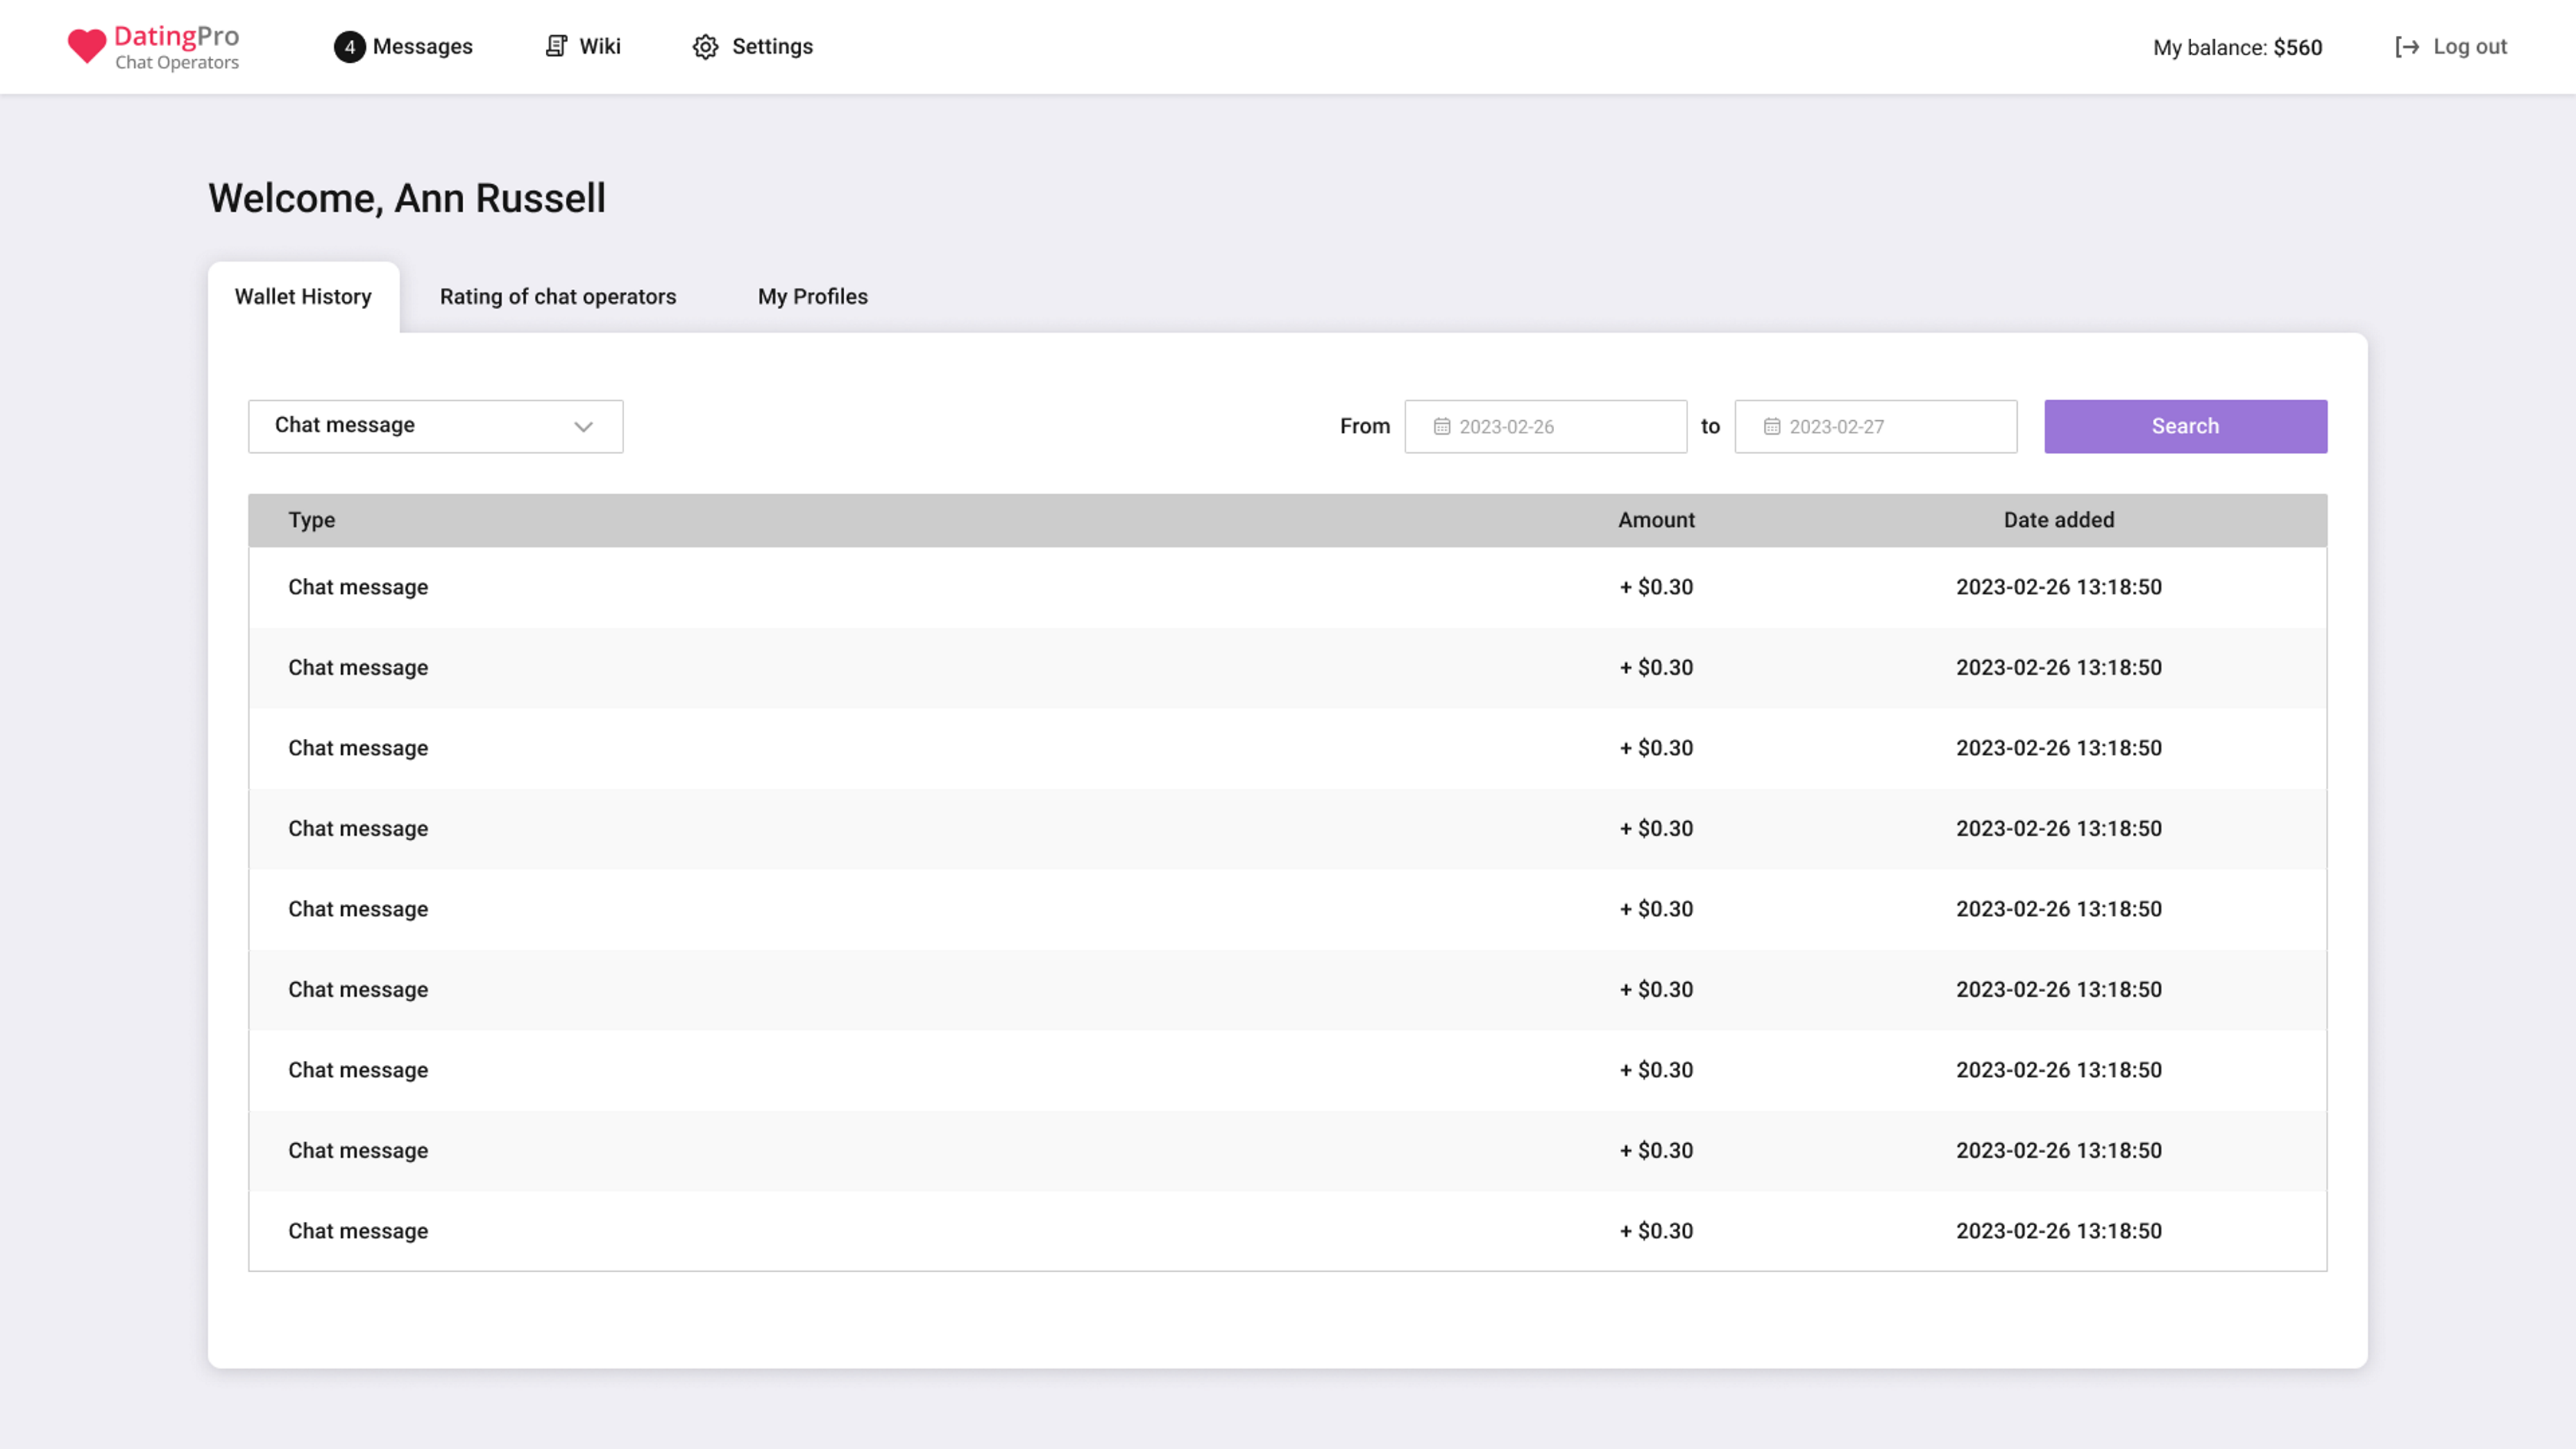This screenshot has width=2576, height=1449.
Task: Click the Log out arrow icon
Action: (x=2407, y=47)
